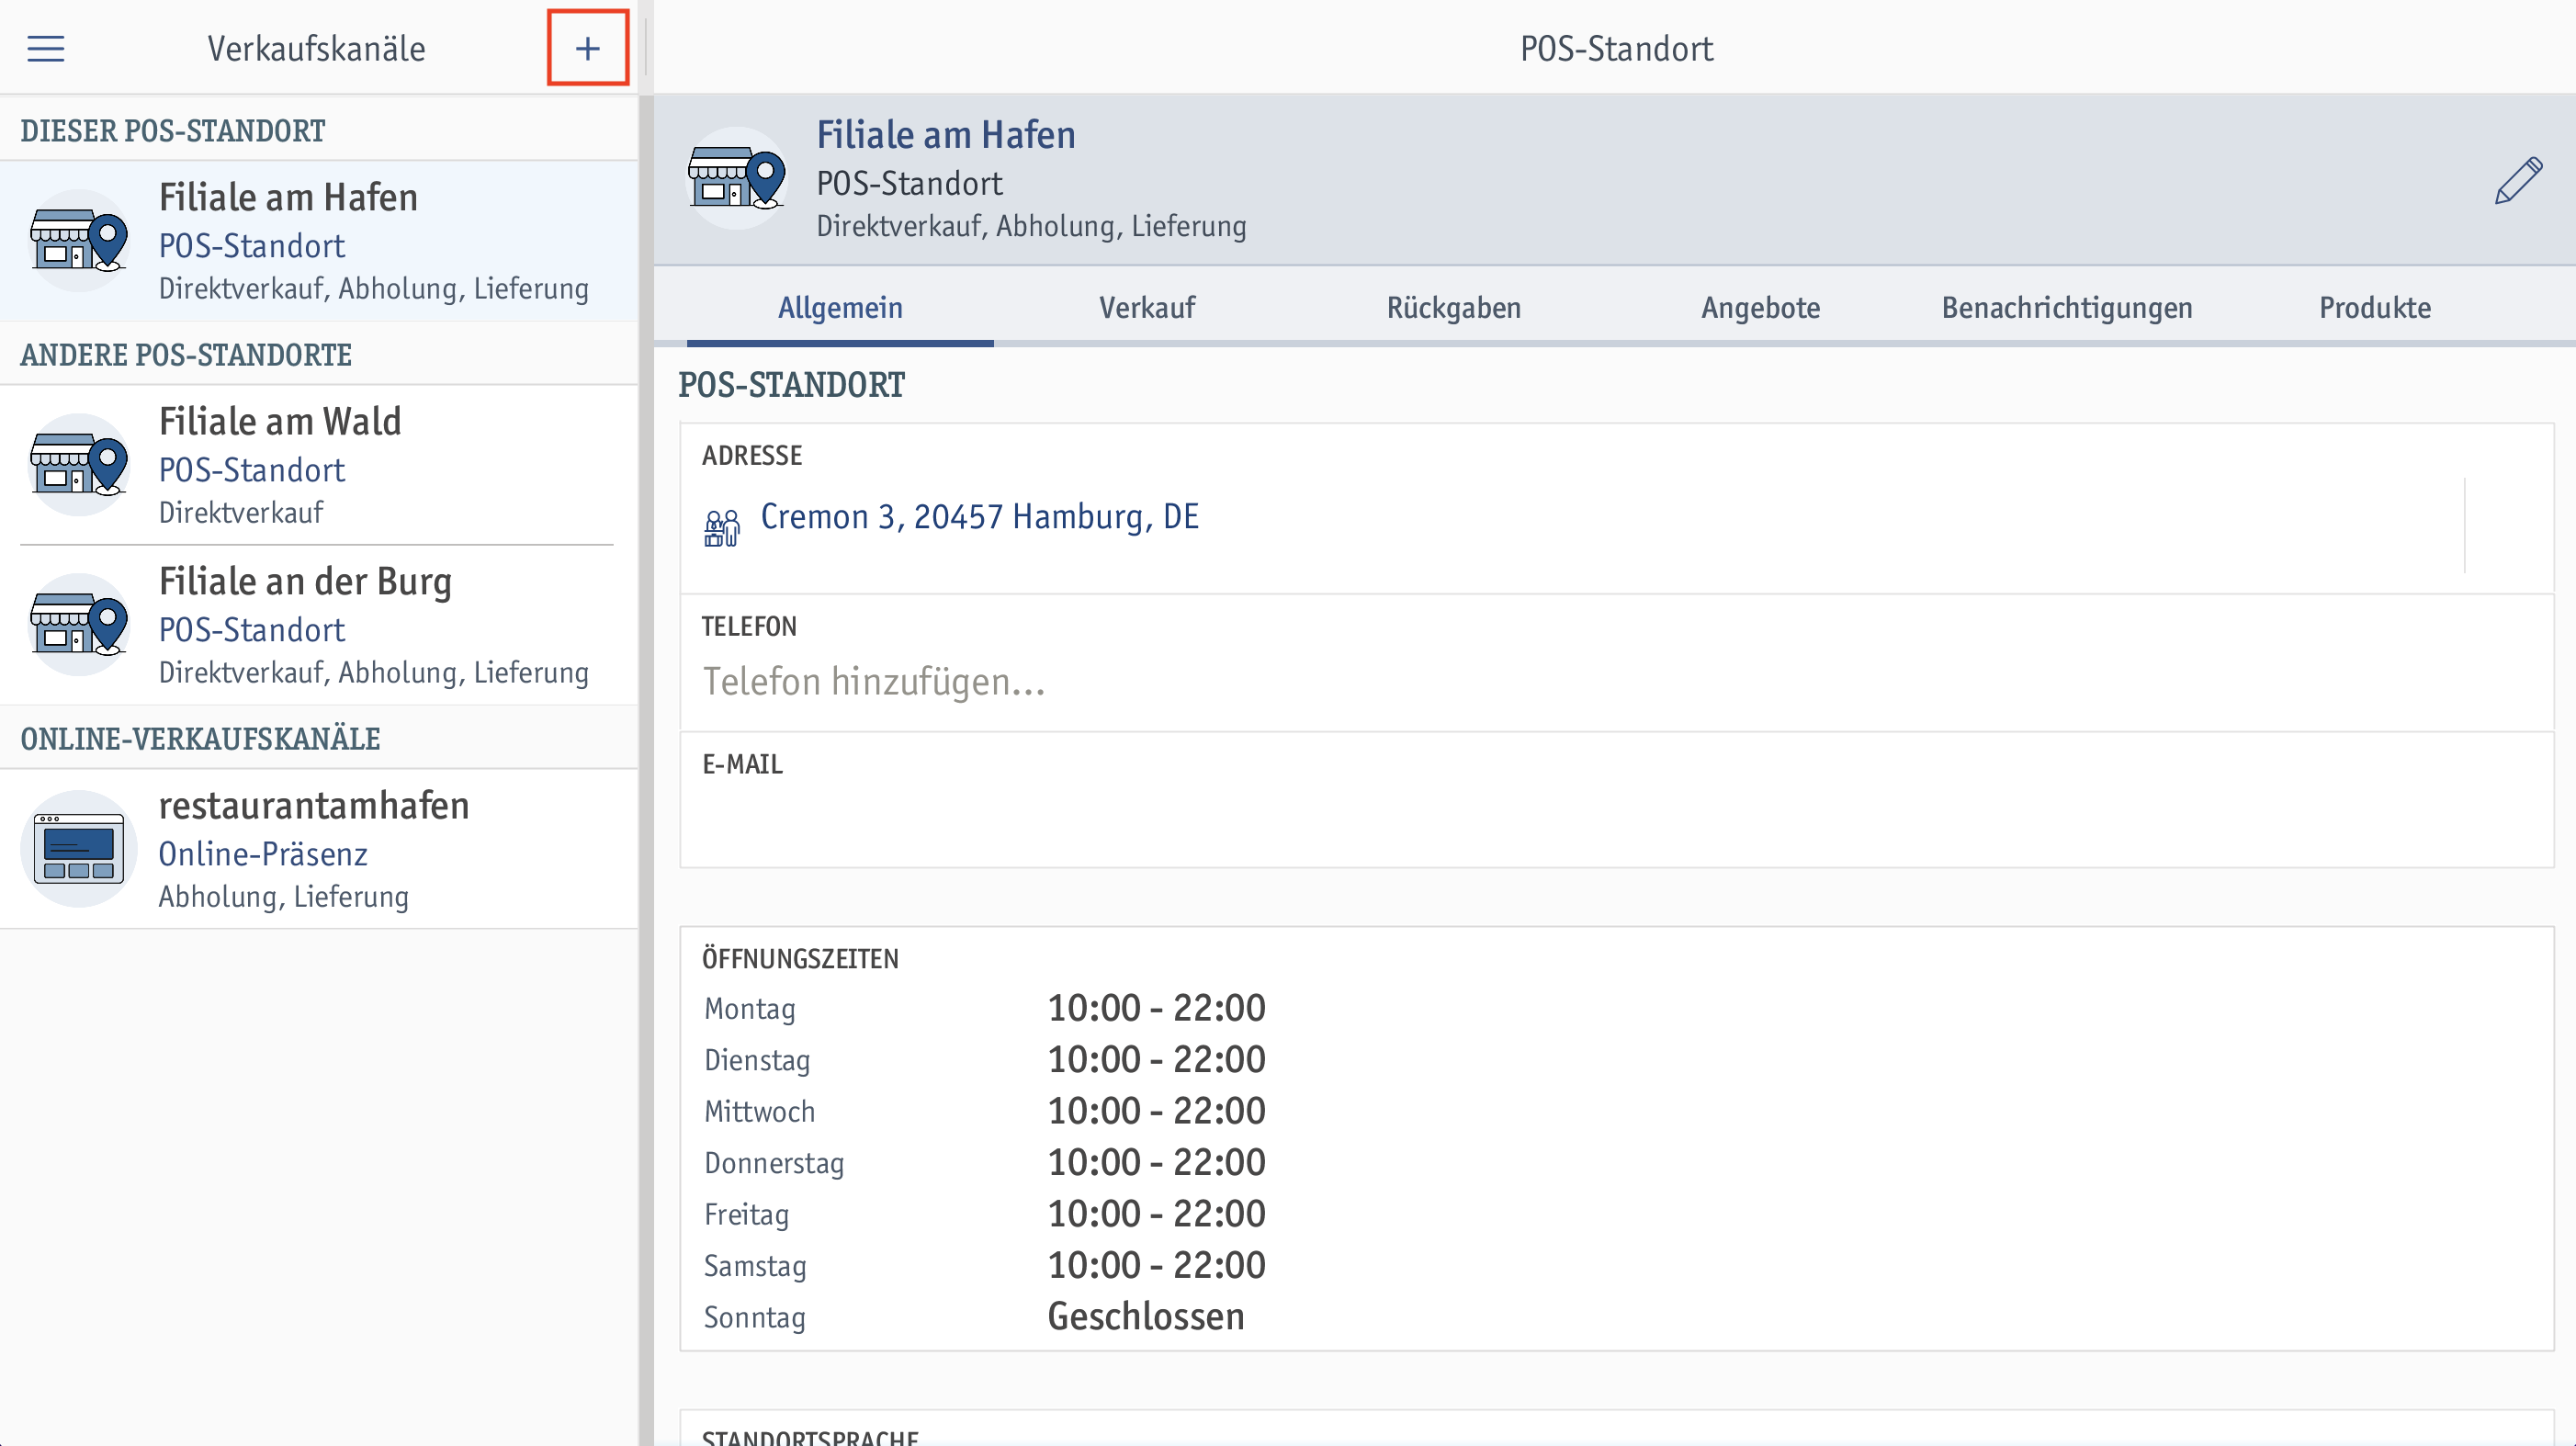
Task: Click POS-Standort link under Filiale am Wald
Action: click(x=252, y=470)
